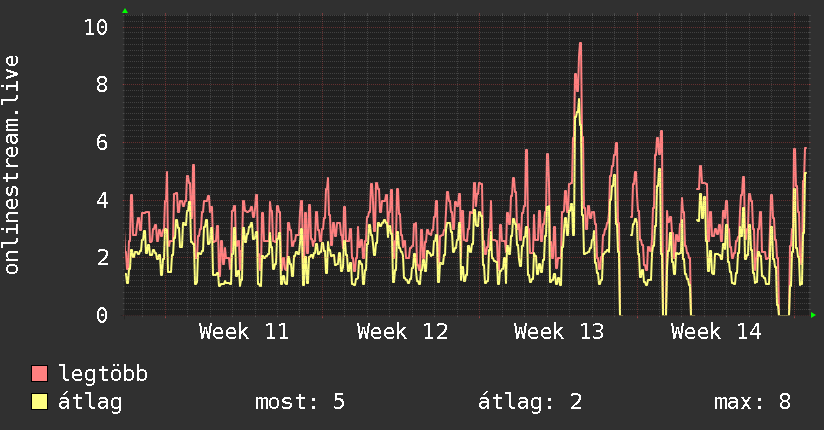
Task: Click the y-axis label 10
Action: coord(96,27)
